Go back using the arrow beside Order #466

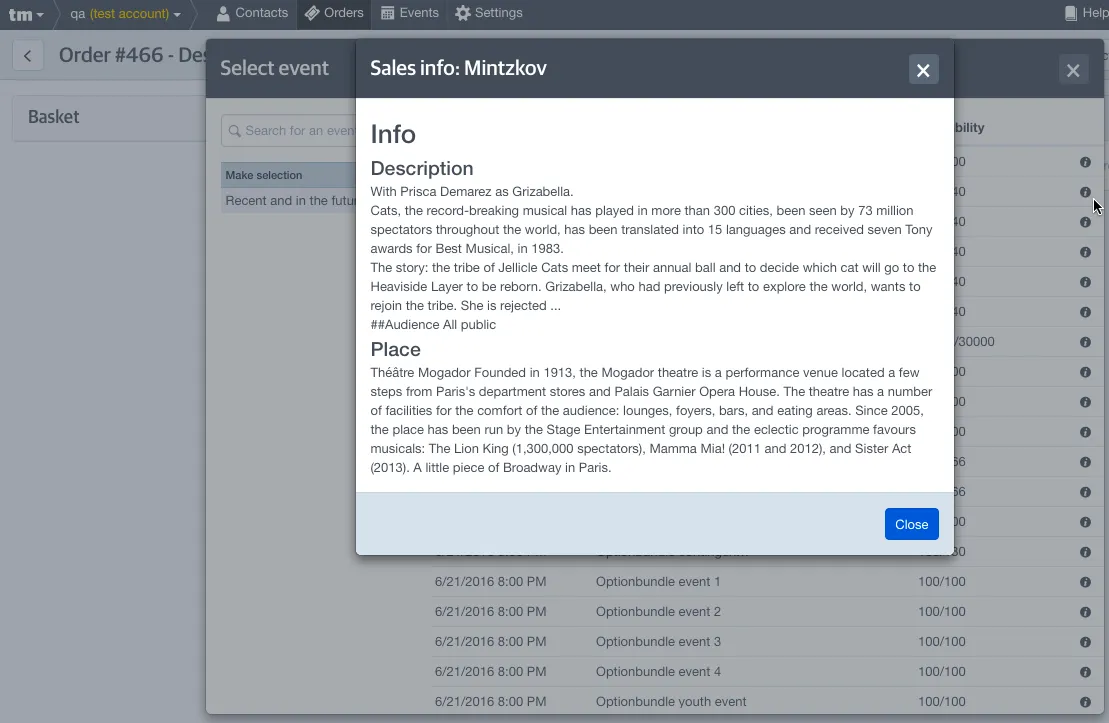[x=28, y=55]
